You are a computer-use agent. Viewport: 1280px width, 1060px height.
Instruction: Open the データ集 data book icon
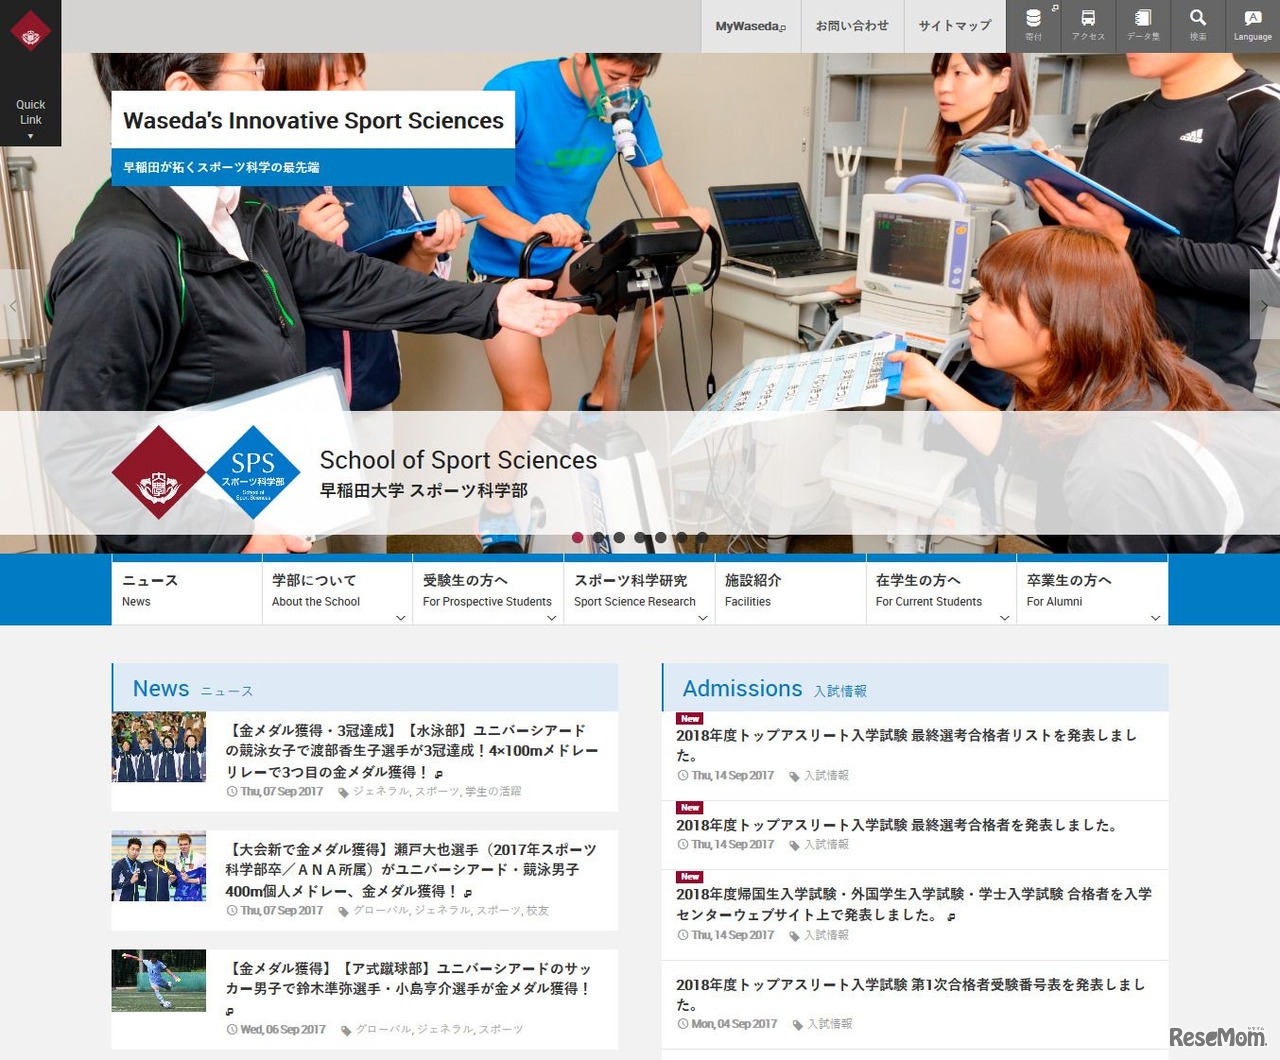(x=1142, y=26)
